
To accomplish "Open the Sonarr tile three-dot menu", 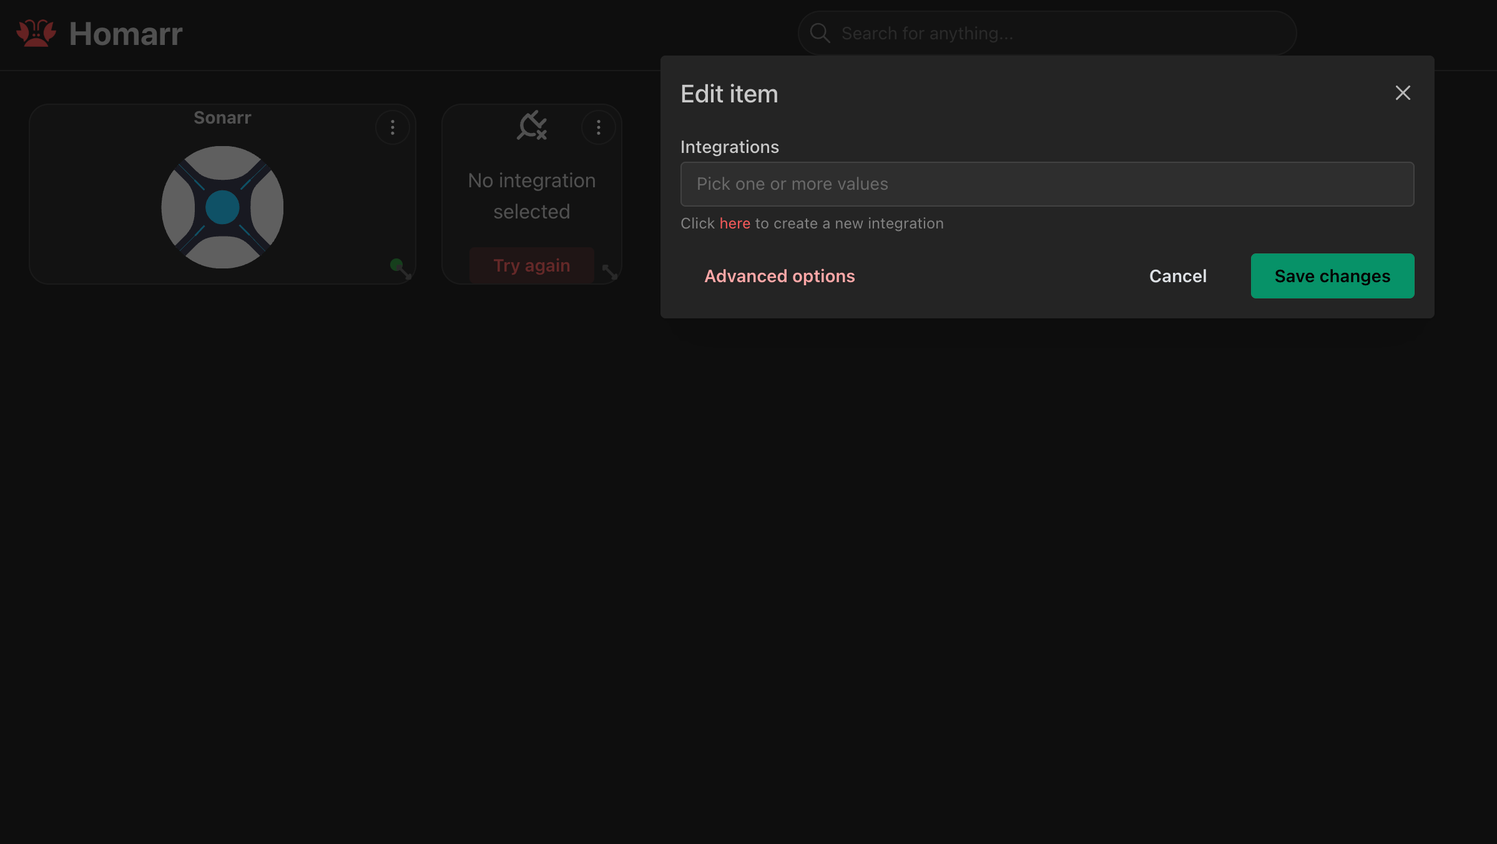I will tap(392, 127).
